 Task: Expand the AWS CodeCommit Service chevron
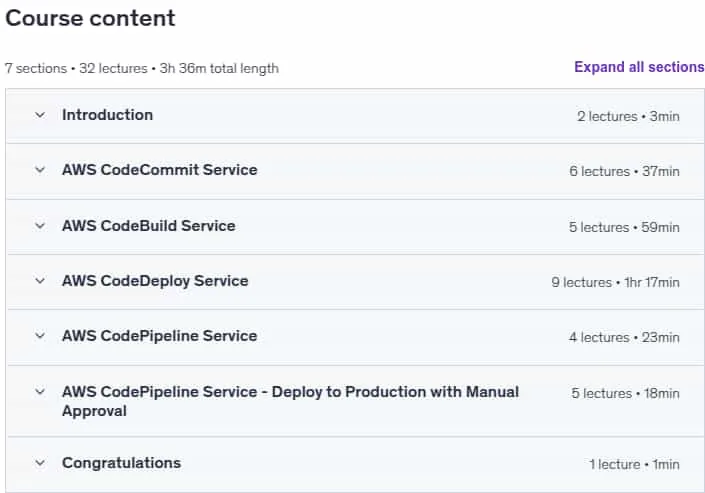(40, 170)
